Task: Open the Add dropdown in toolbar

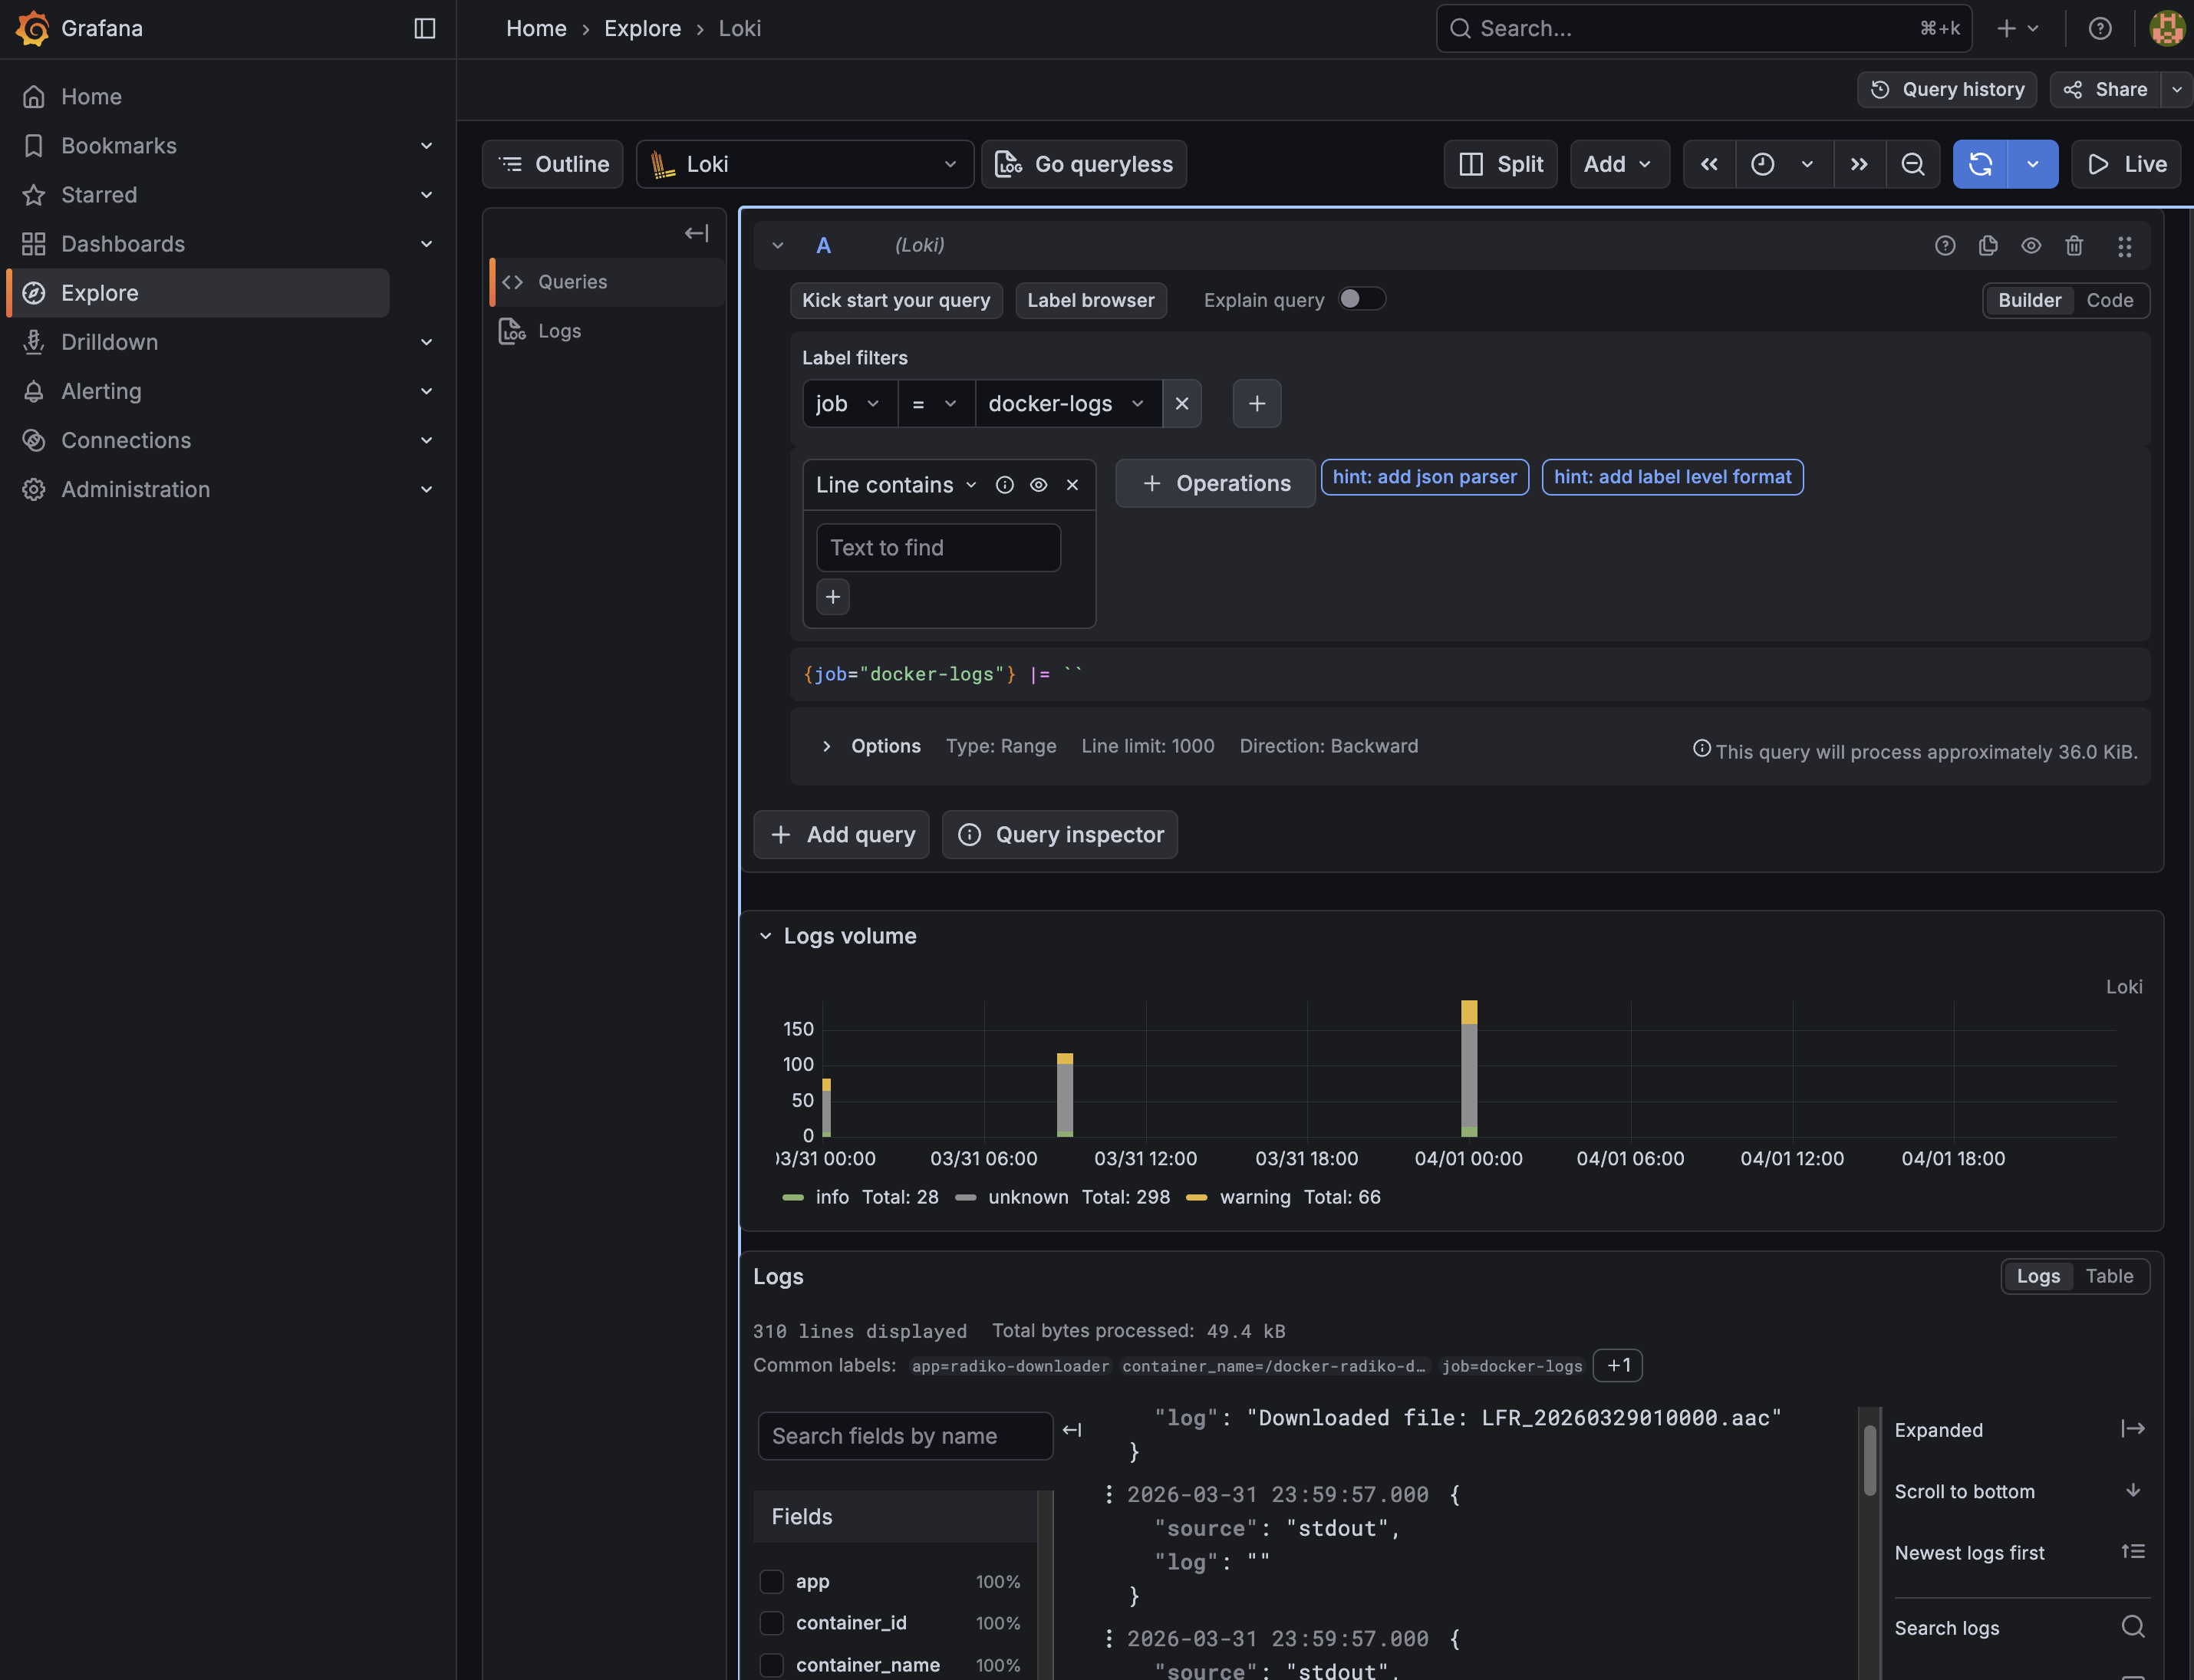Action: point(1619,164)
